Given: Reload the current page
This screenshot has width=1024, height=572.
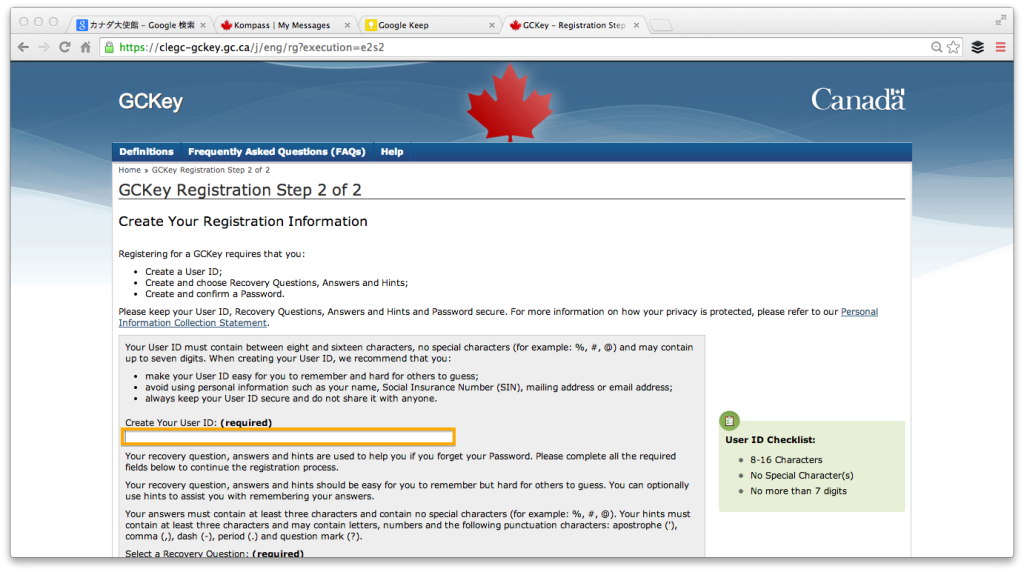Looking at the screenshot, I should point(65,47).
